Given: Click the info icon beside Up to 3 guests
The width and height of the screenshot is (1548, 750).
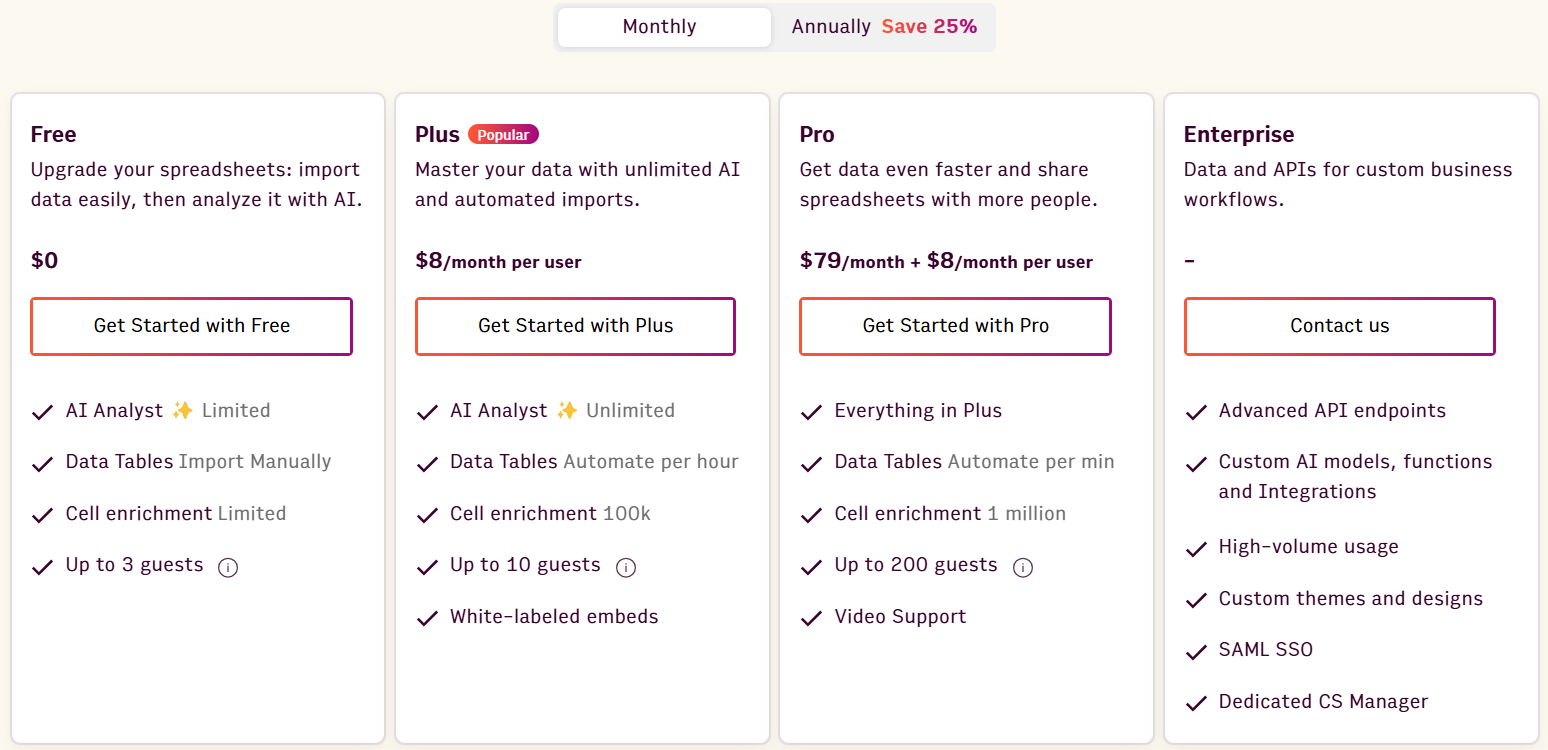Looking at the screenshot, I should (x=228, y=567).
